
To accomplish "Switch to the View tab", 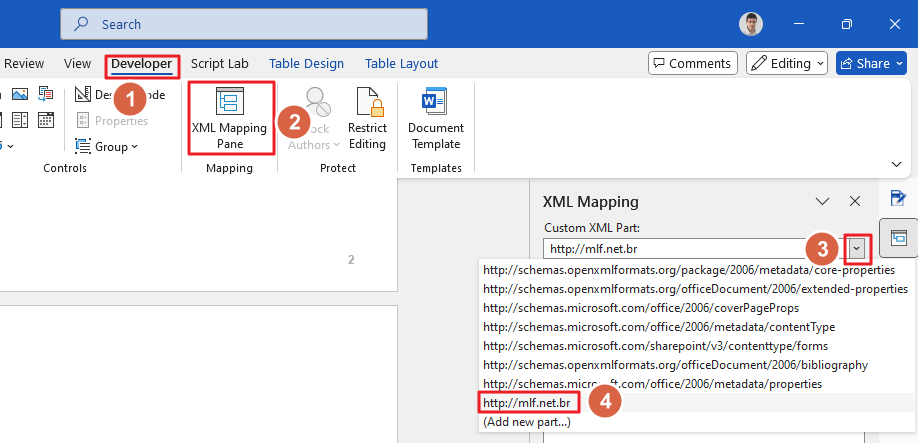I will click(77, 64).
